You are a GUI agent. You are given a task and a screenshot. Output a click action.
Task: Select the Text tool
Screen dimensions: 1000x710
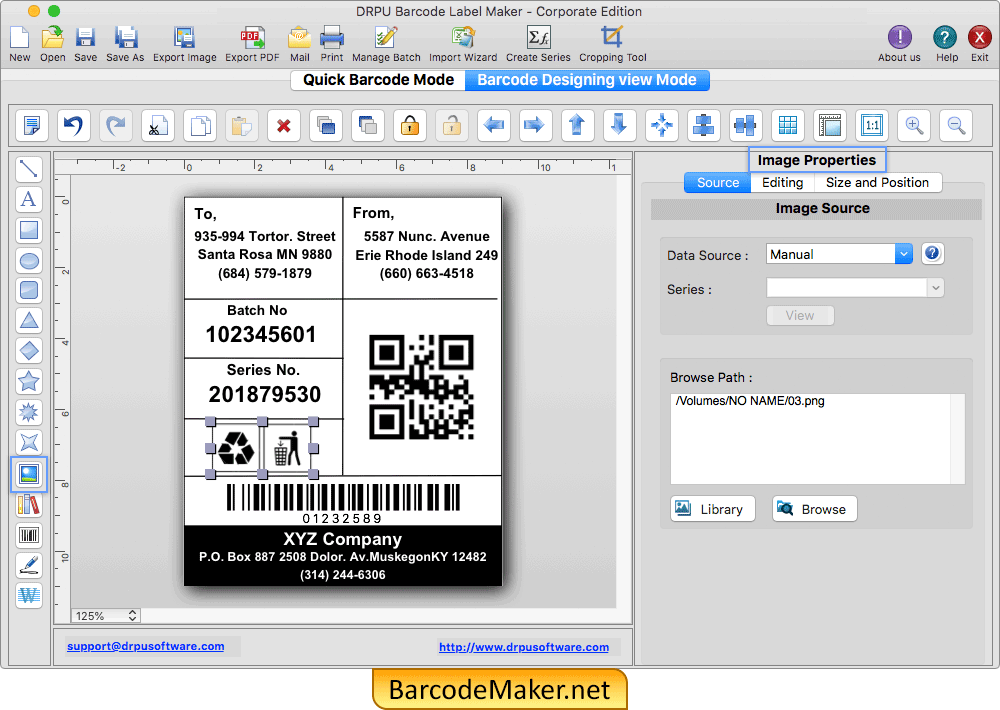pos(29,200)
